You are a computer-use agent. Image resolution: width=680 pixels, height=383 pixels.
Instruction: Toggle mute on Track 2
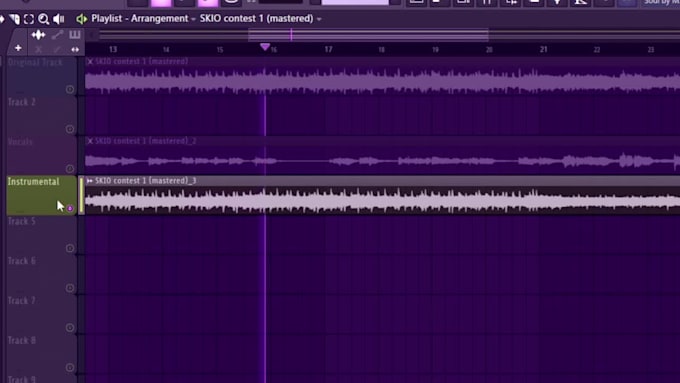pos(70,129)
